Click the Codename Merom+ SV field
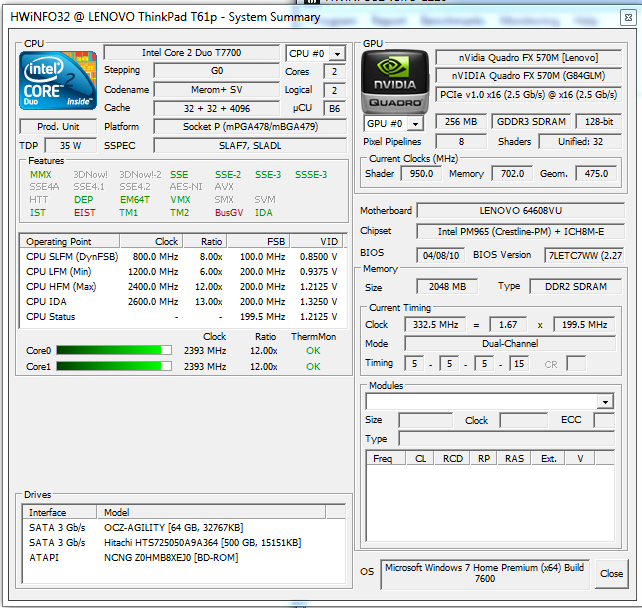 click(217, 90)
